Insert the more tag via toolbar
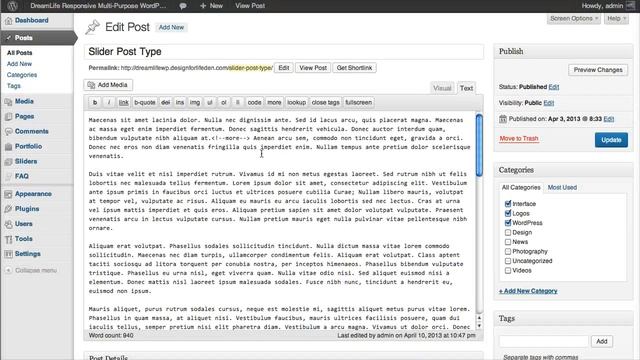 pos(274,102)
